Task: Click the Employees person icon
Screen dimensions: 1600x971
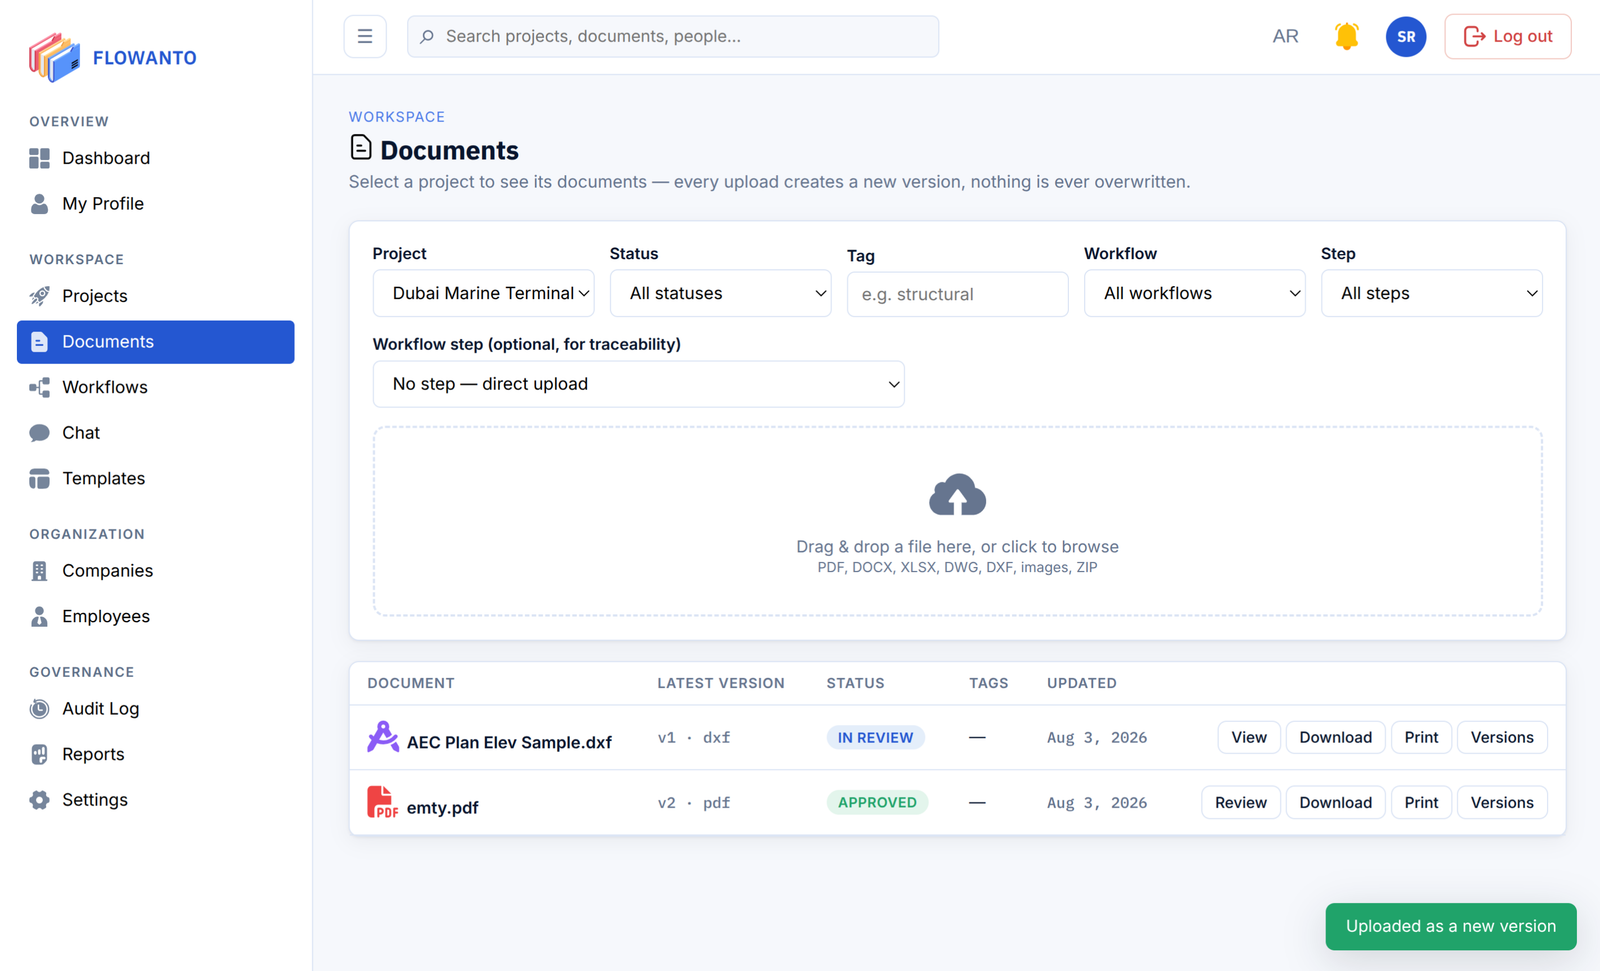Action: (39, 617)
